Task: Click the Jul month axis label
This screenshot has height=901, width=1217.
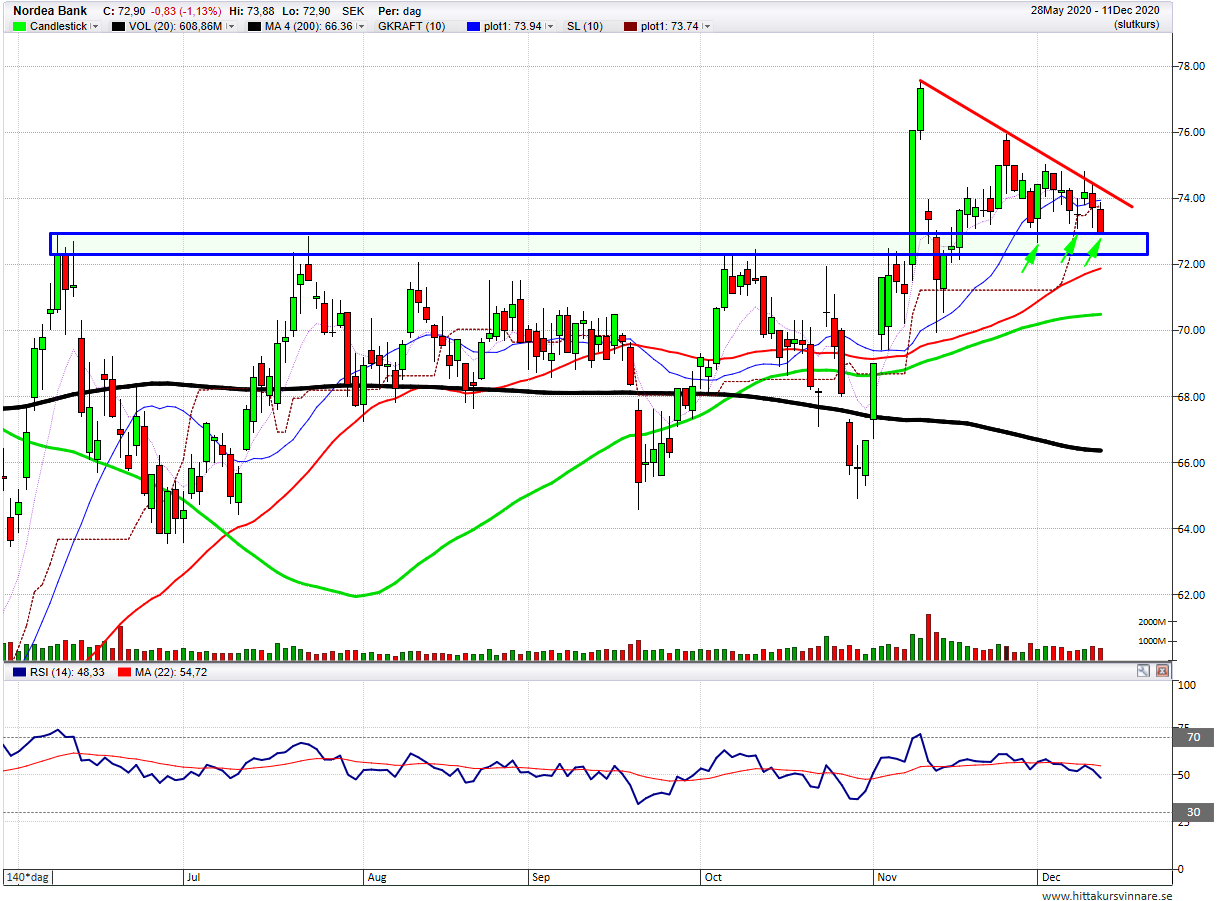Action: 195,877
